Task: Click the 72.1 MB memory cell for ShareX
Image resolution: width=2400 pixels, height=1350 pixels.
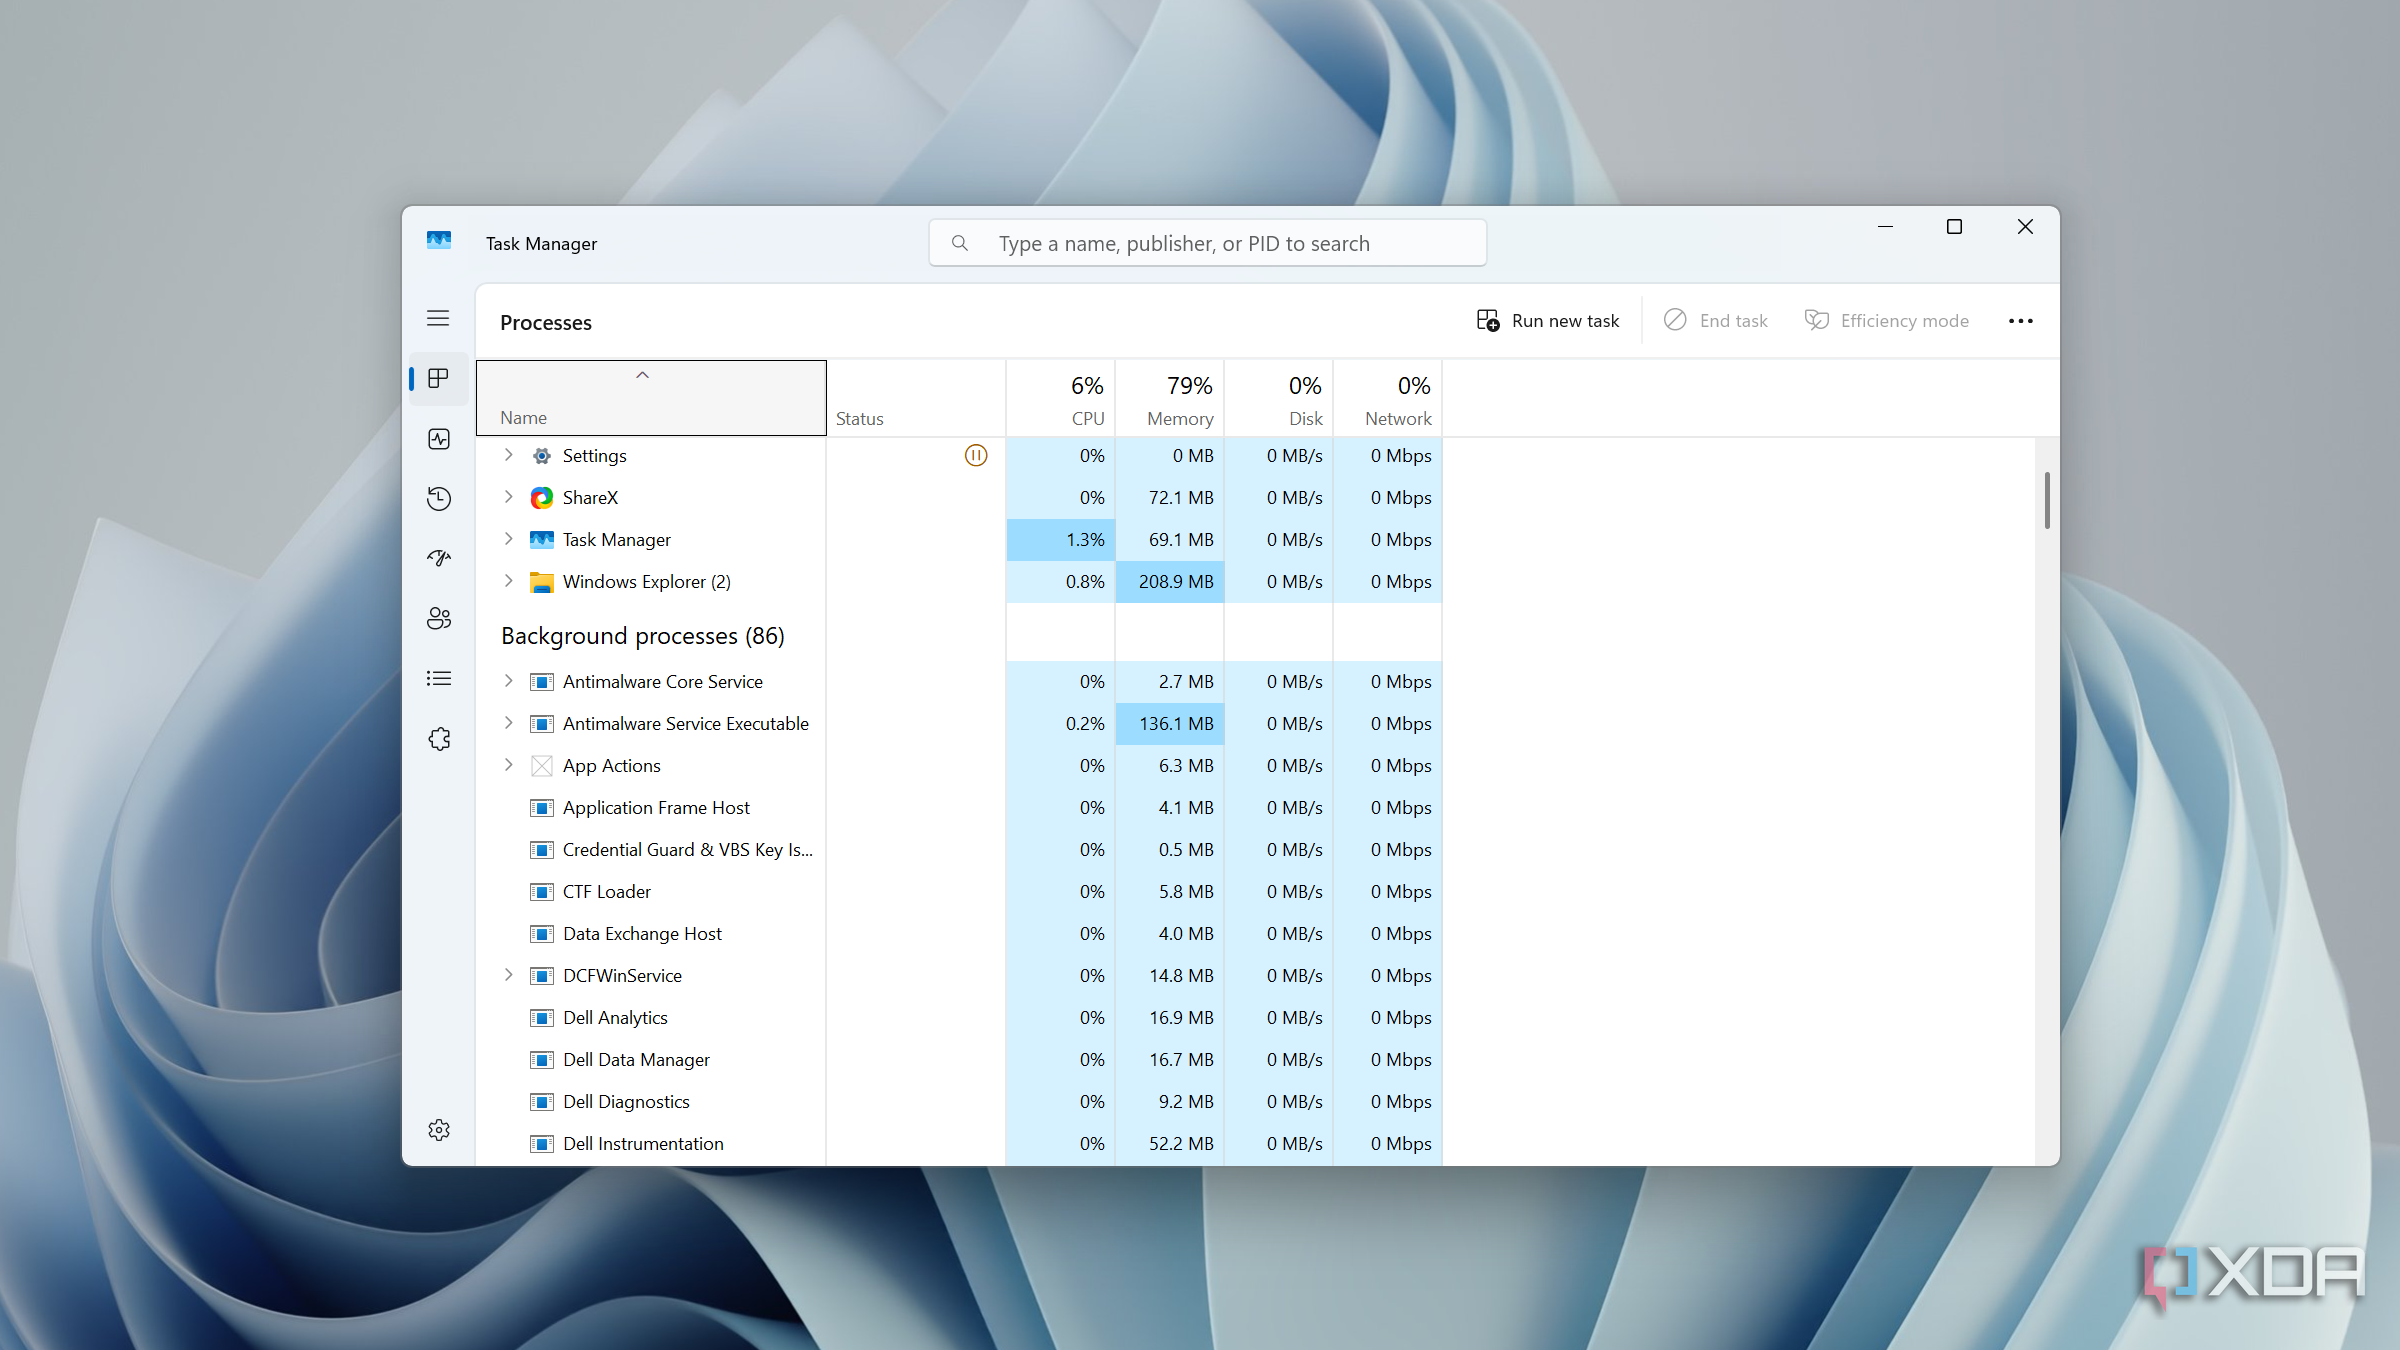Action: pyautogui.click(x=1170, y=497)
